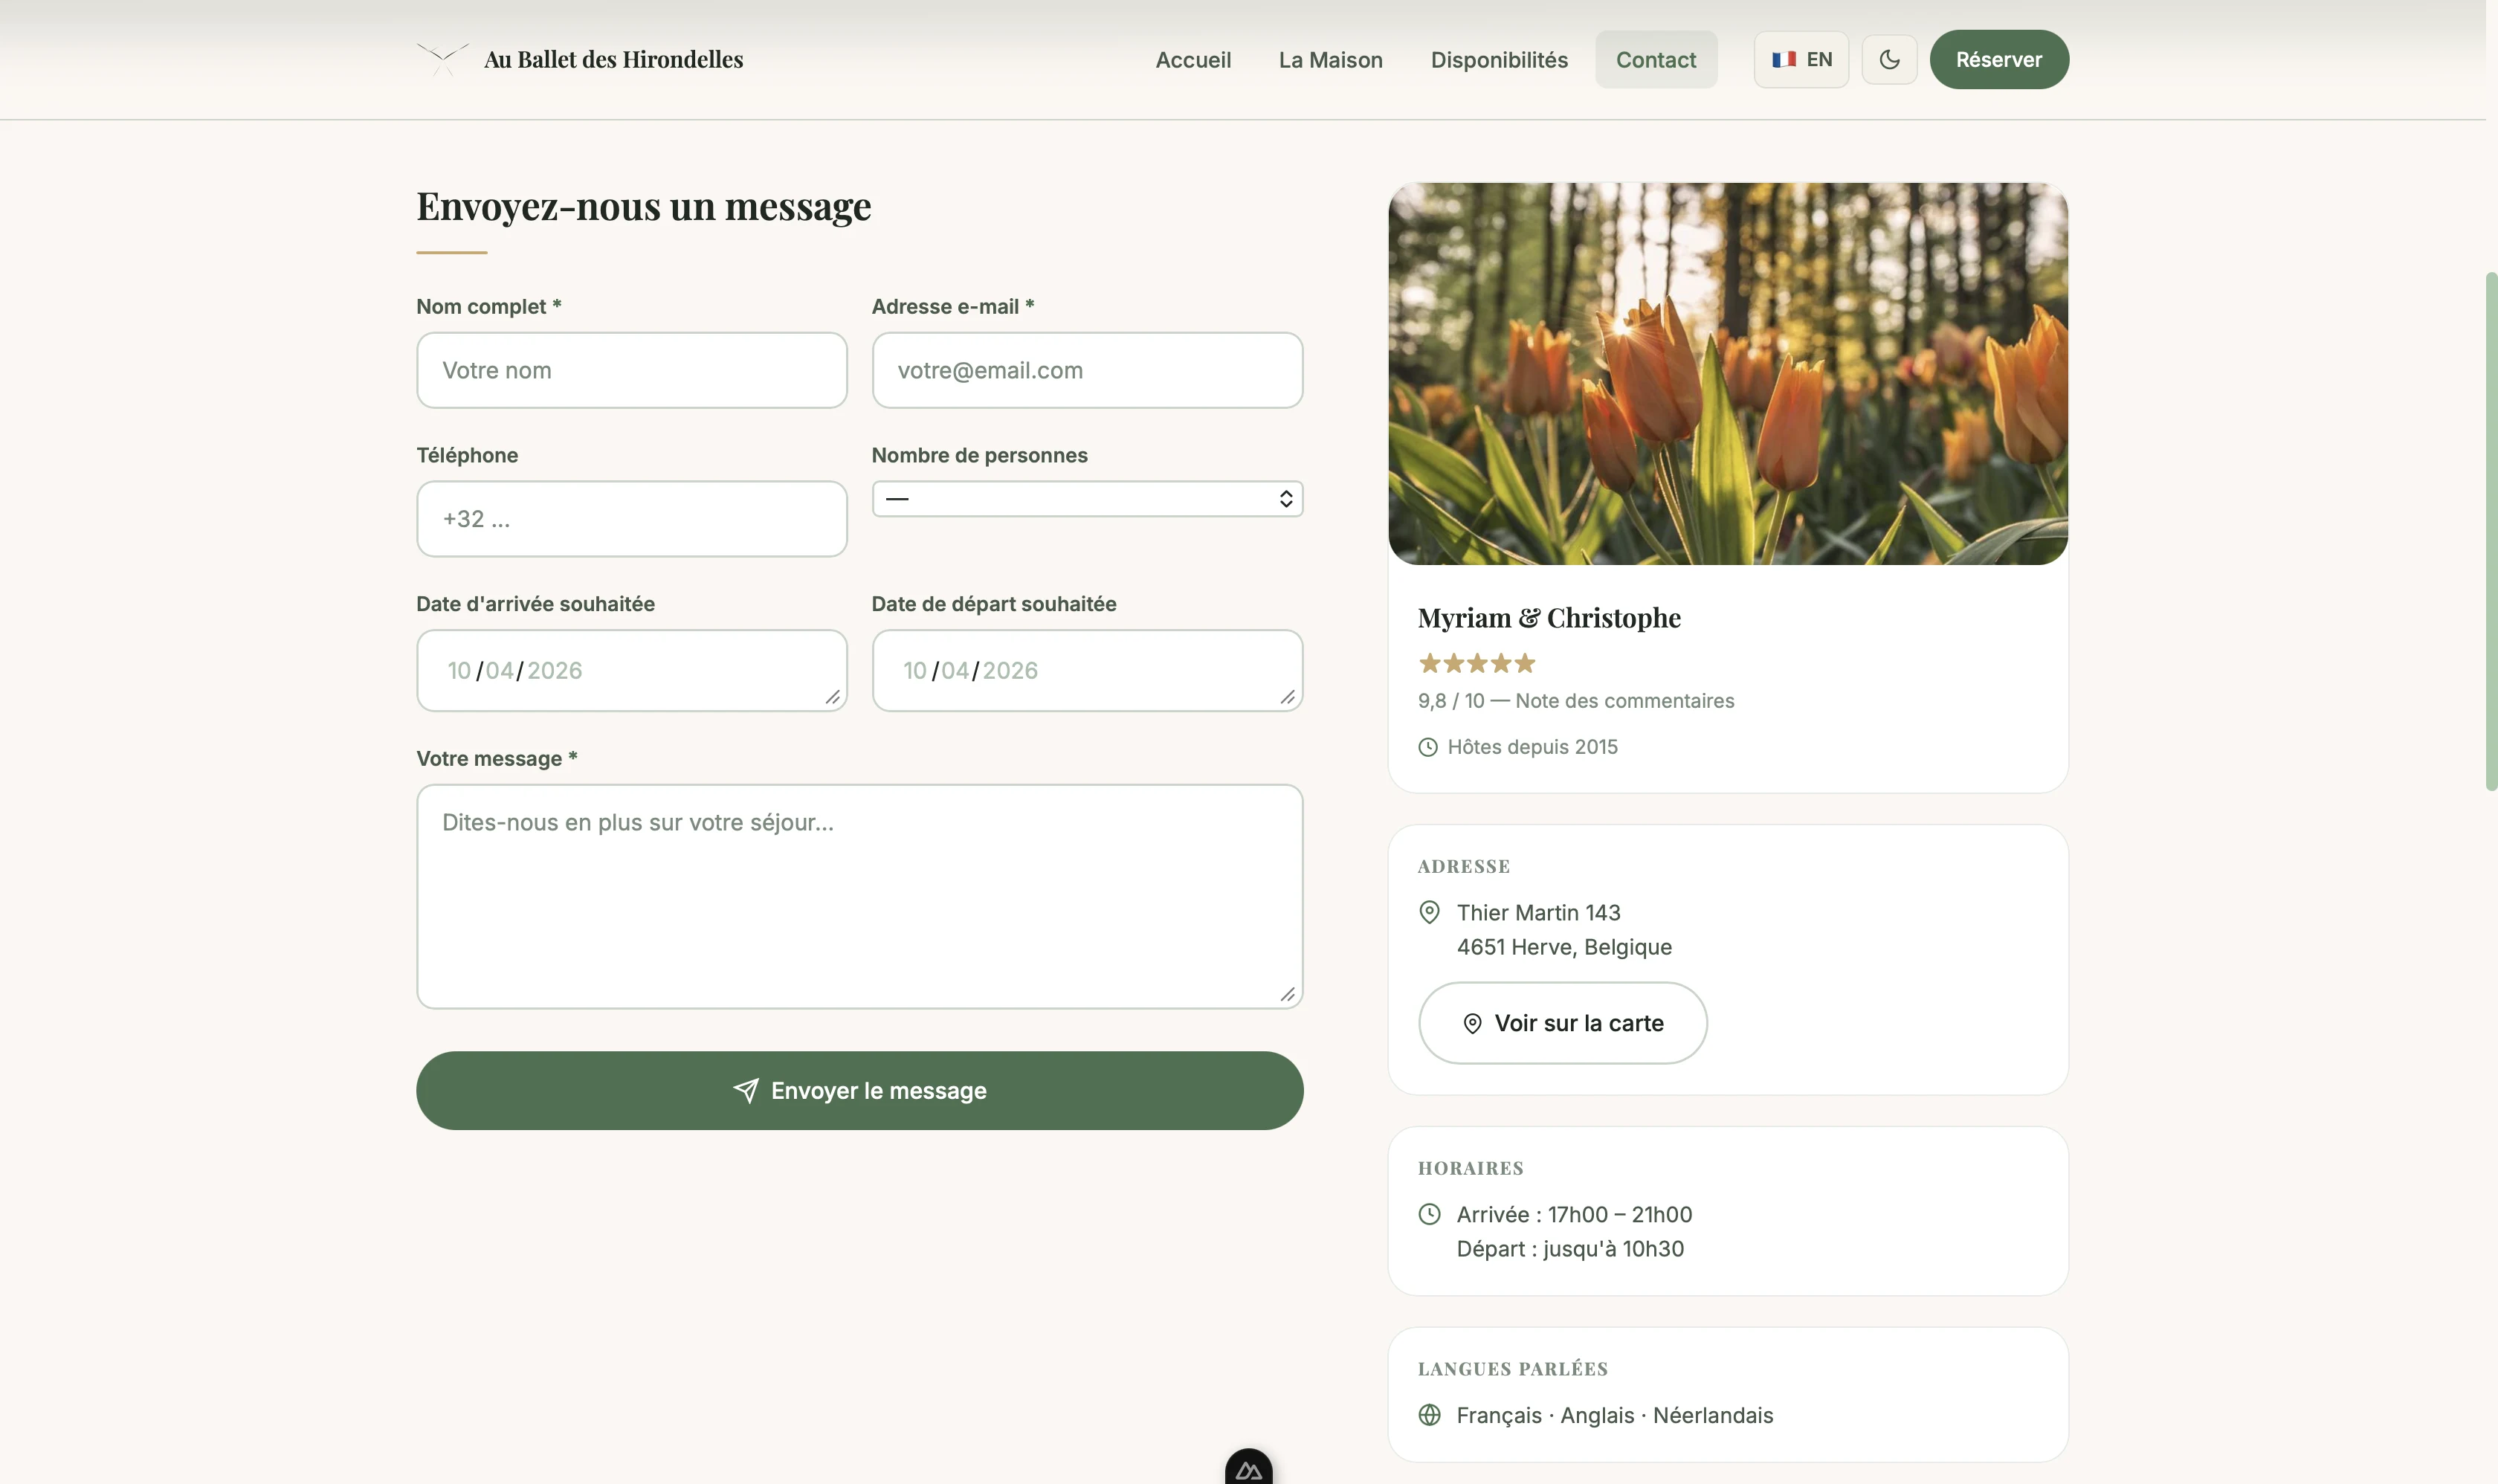Open the departure date picker field

click(1087, 670)
